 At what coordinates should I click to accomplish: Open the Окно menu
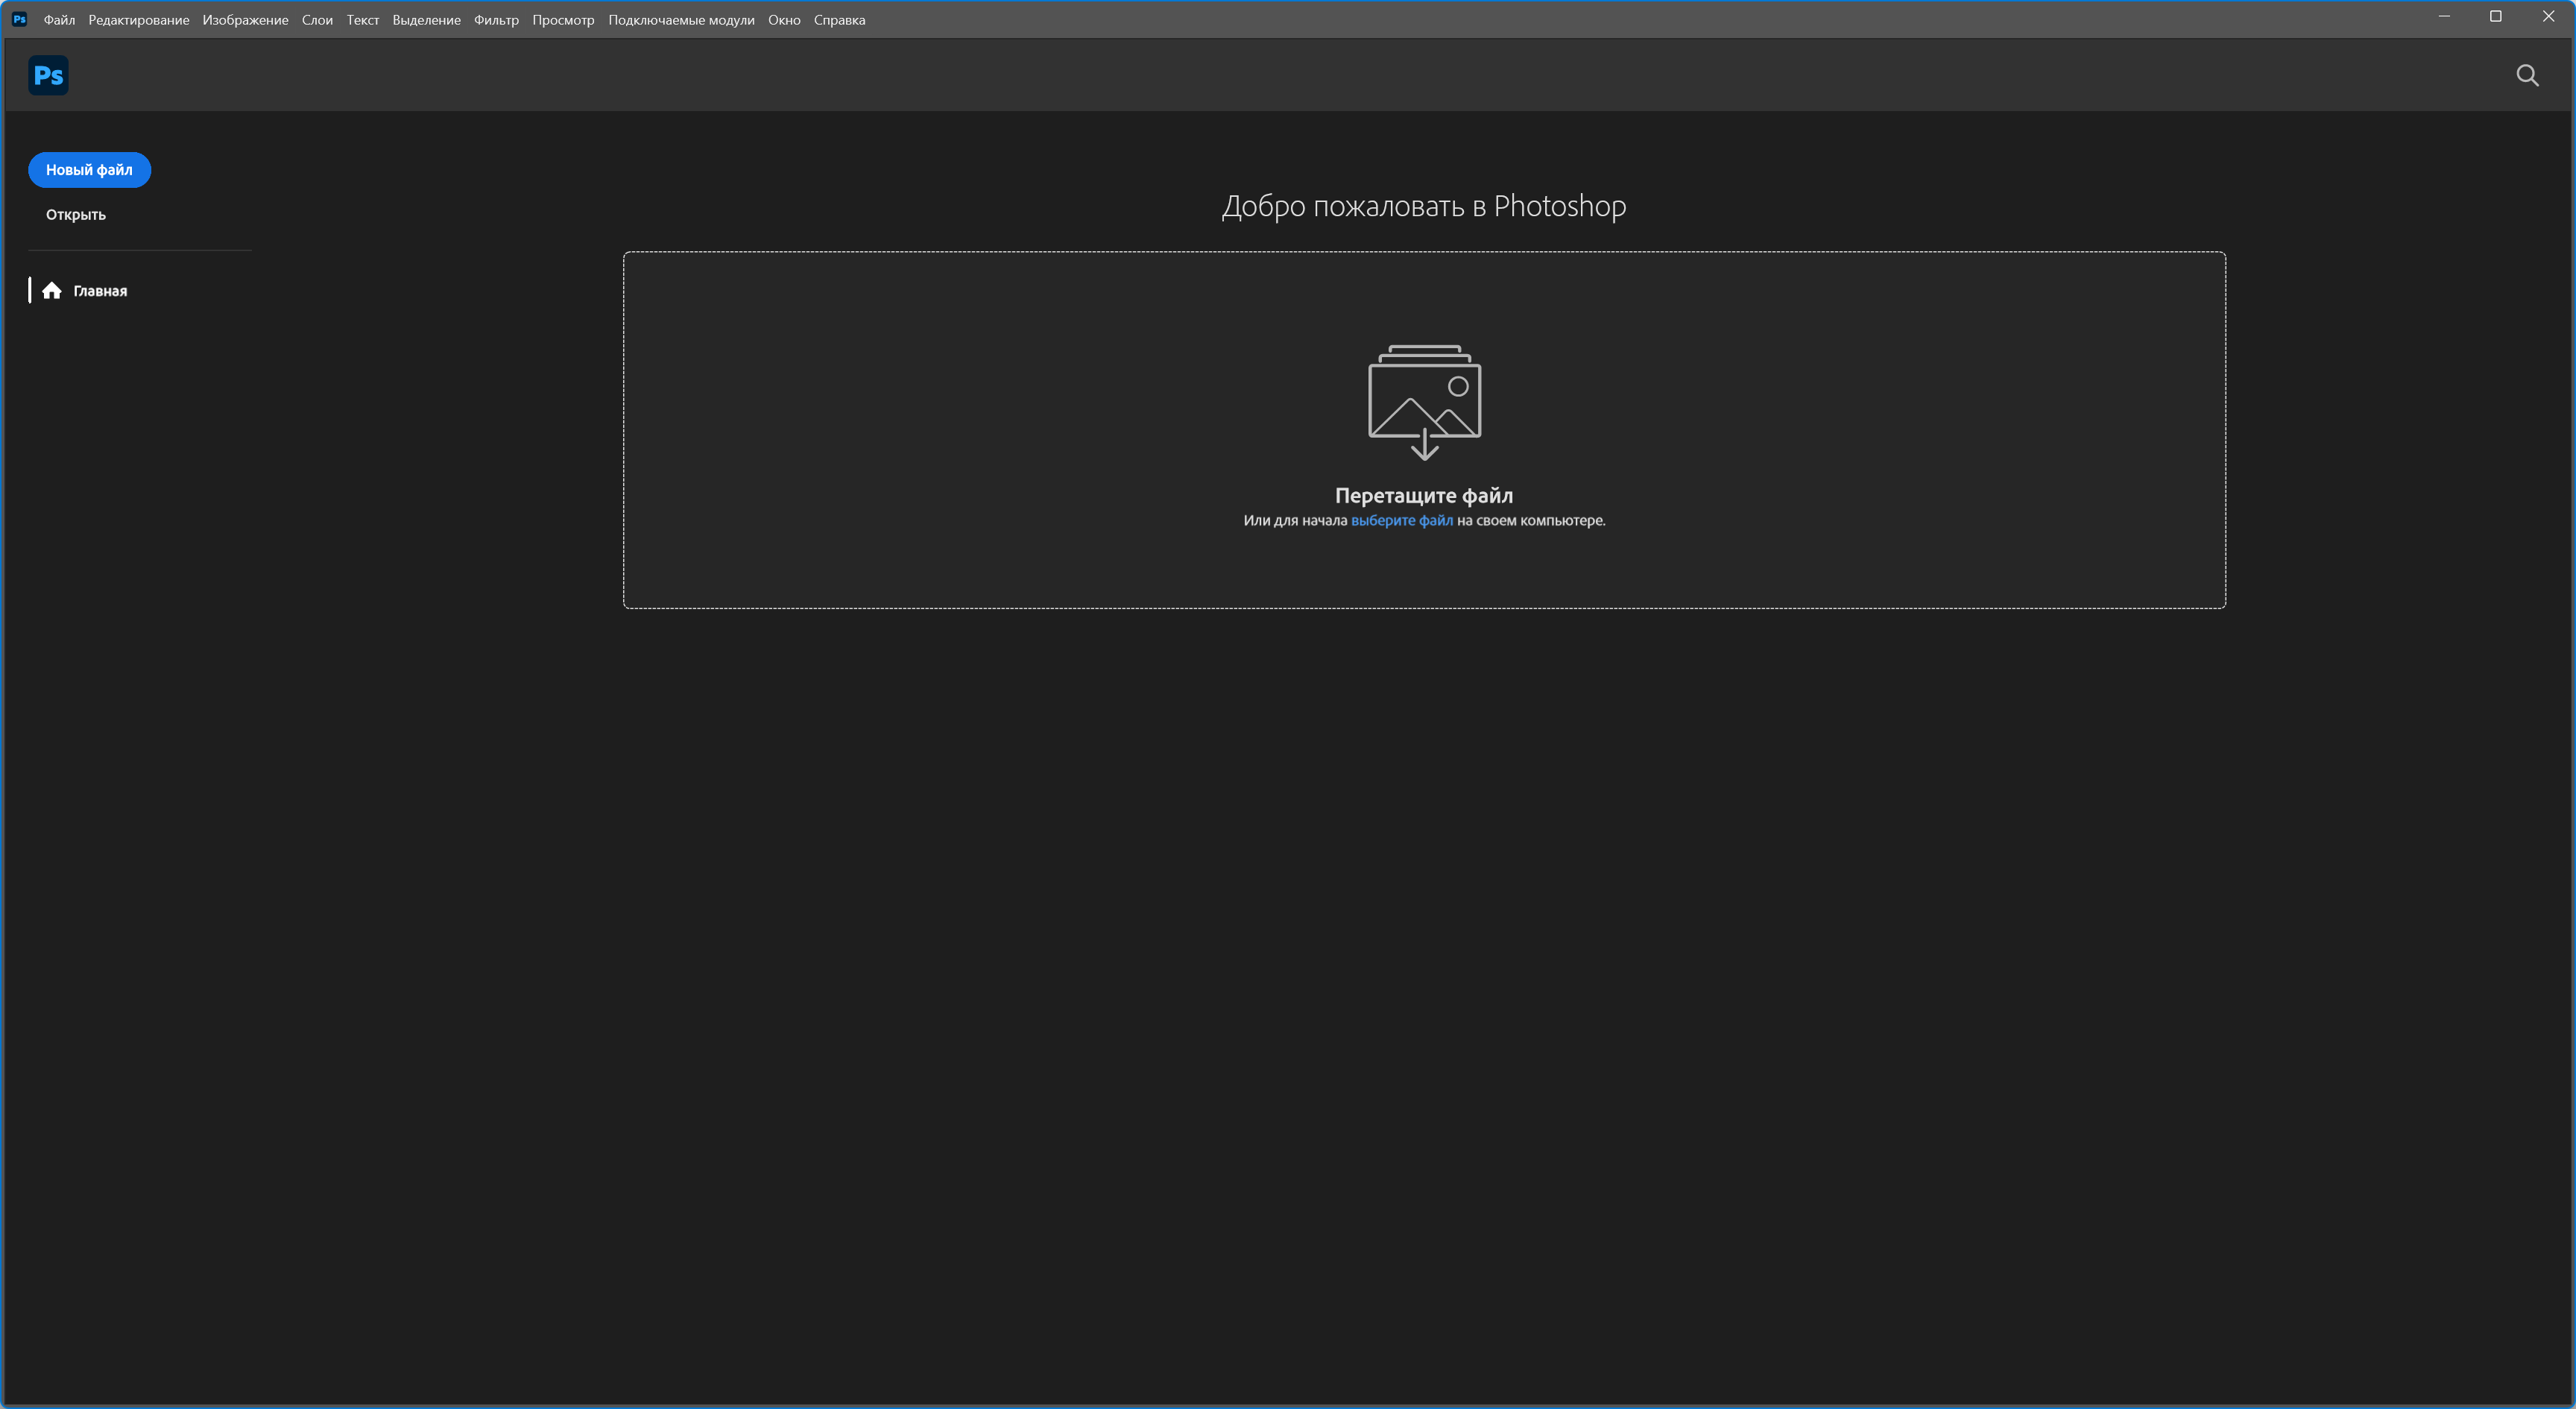tap(784, 20)
